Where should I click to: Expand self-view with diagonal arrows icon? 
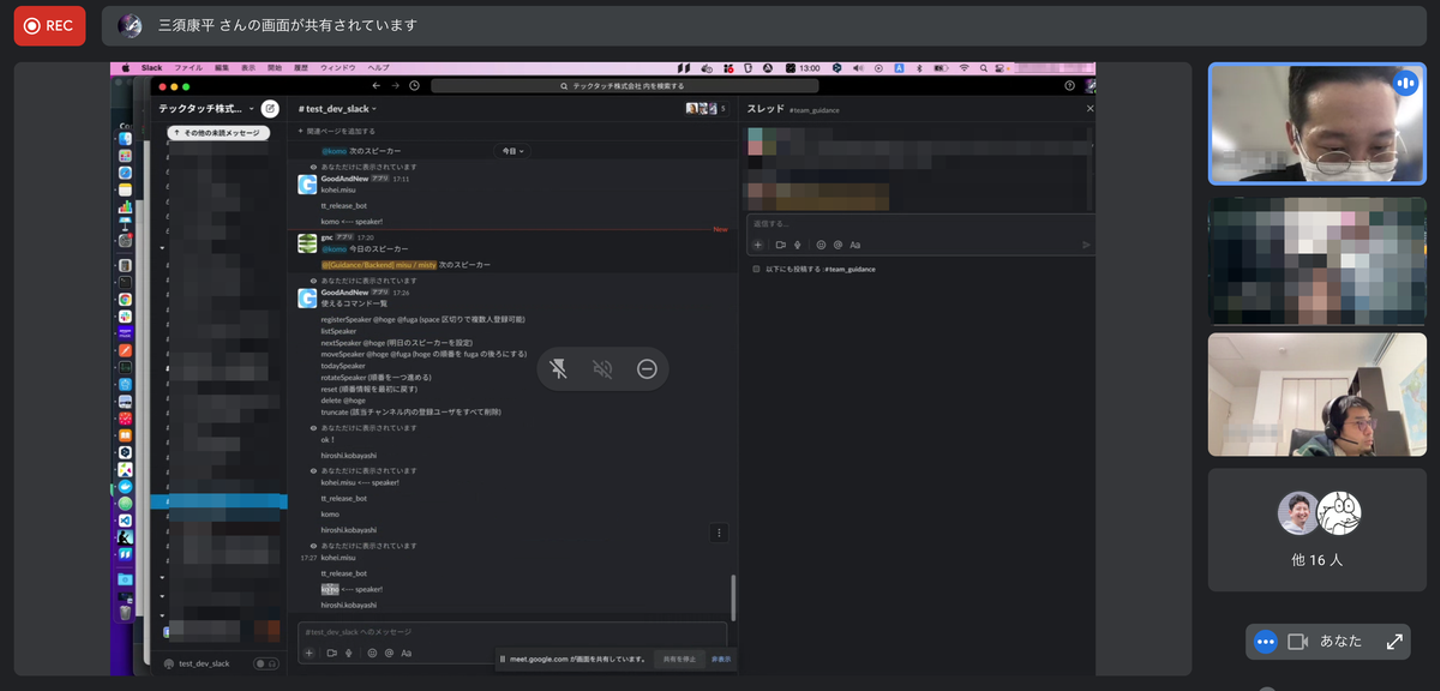pyautogui.click(x=1394, y=642)
